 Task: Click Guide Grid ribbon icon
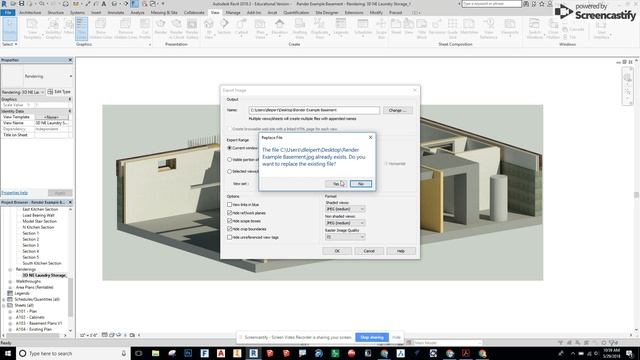click(x=453, y=29)
